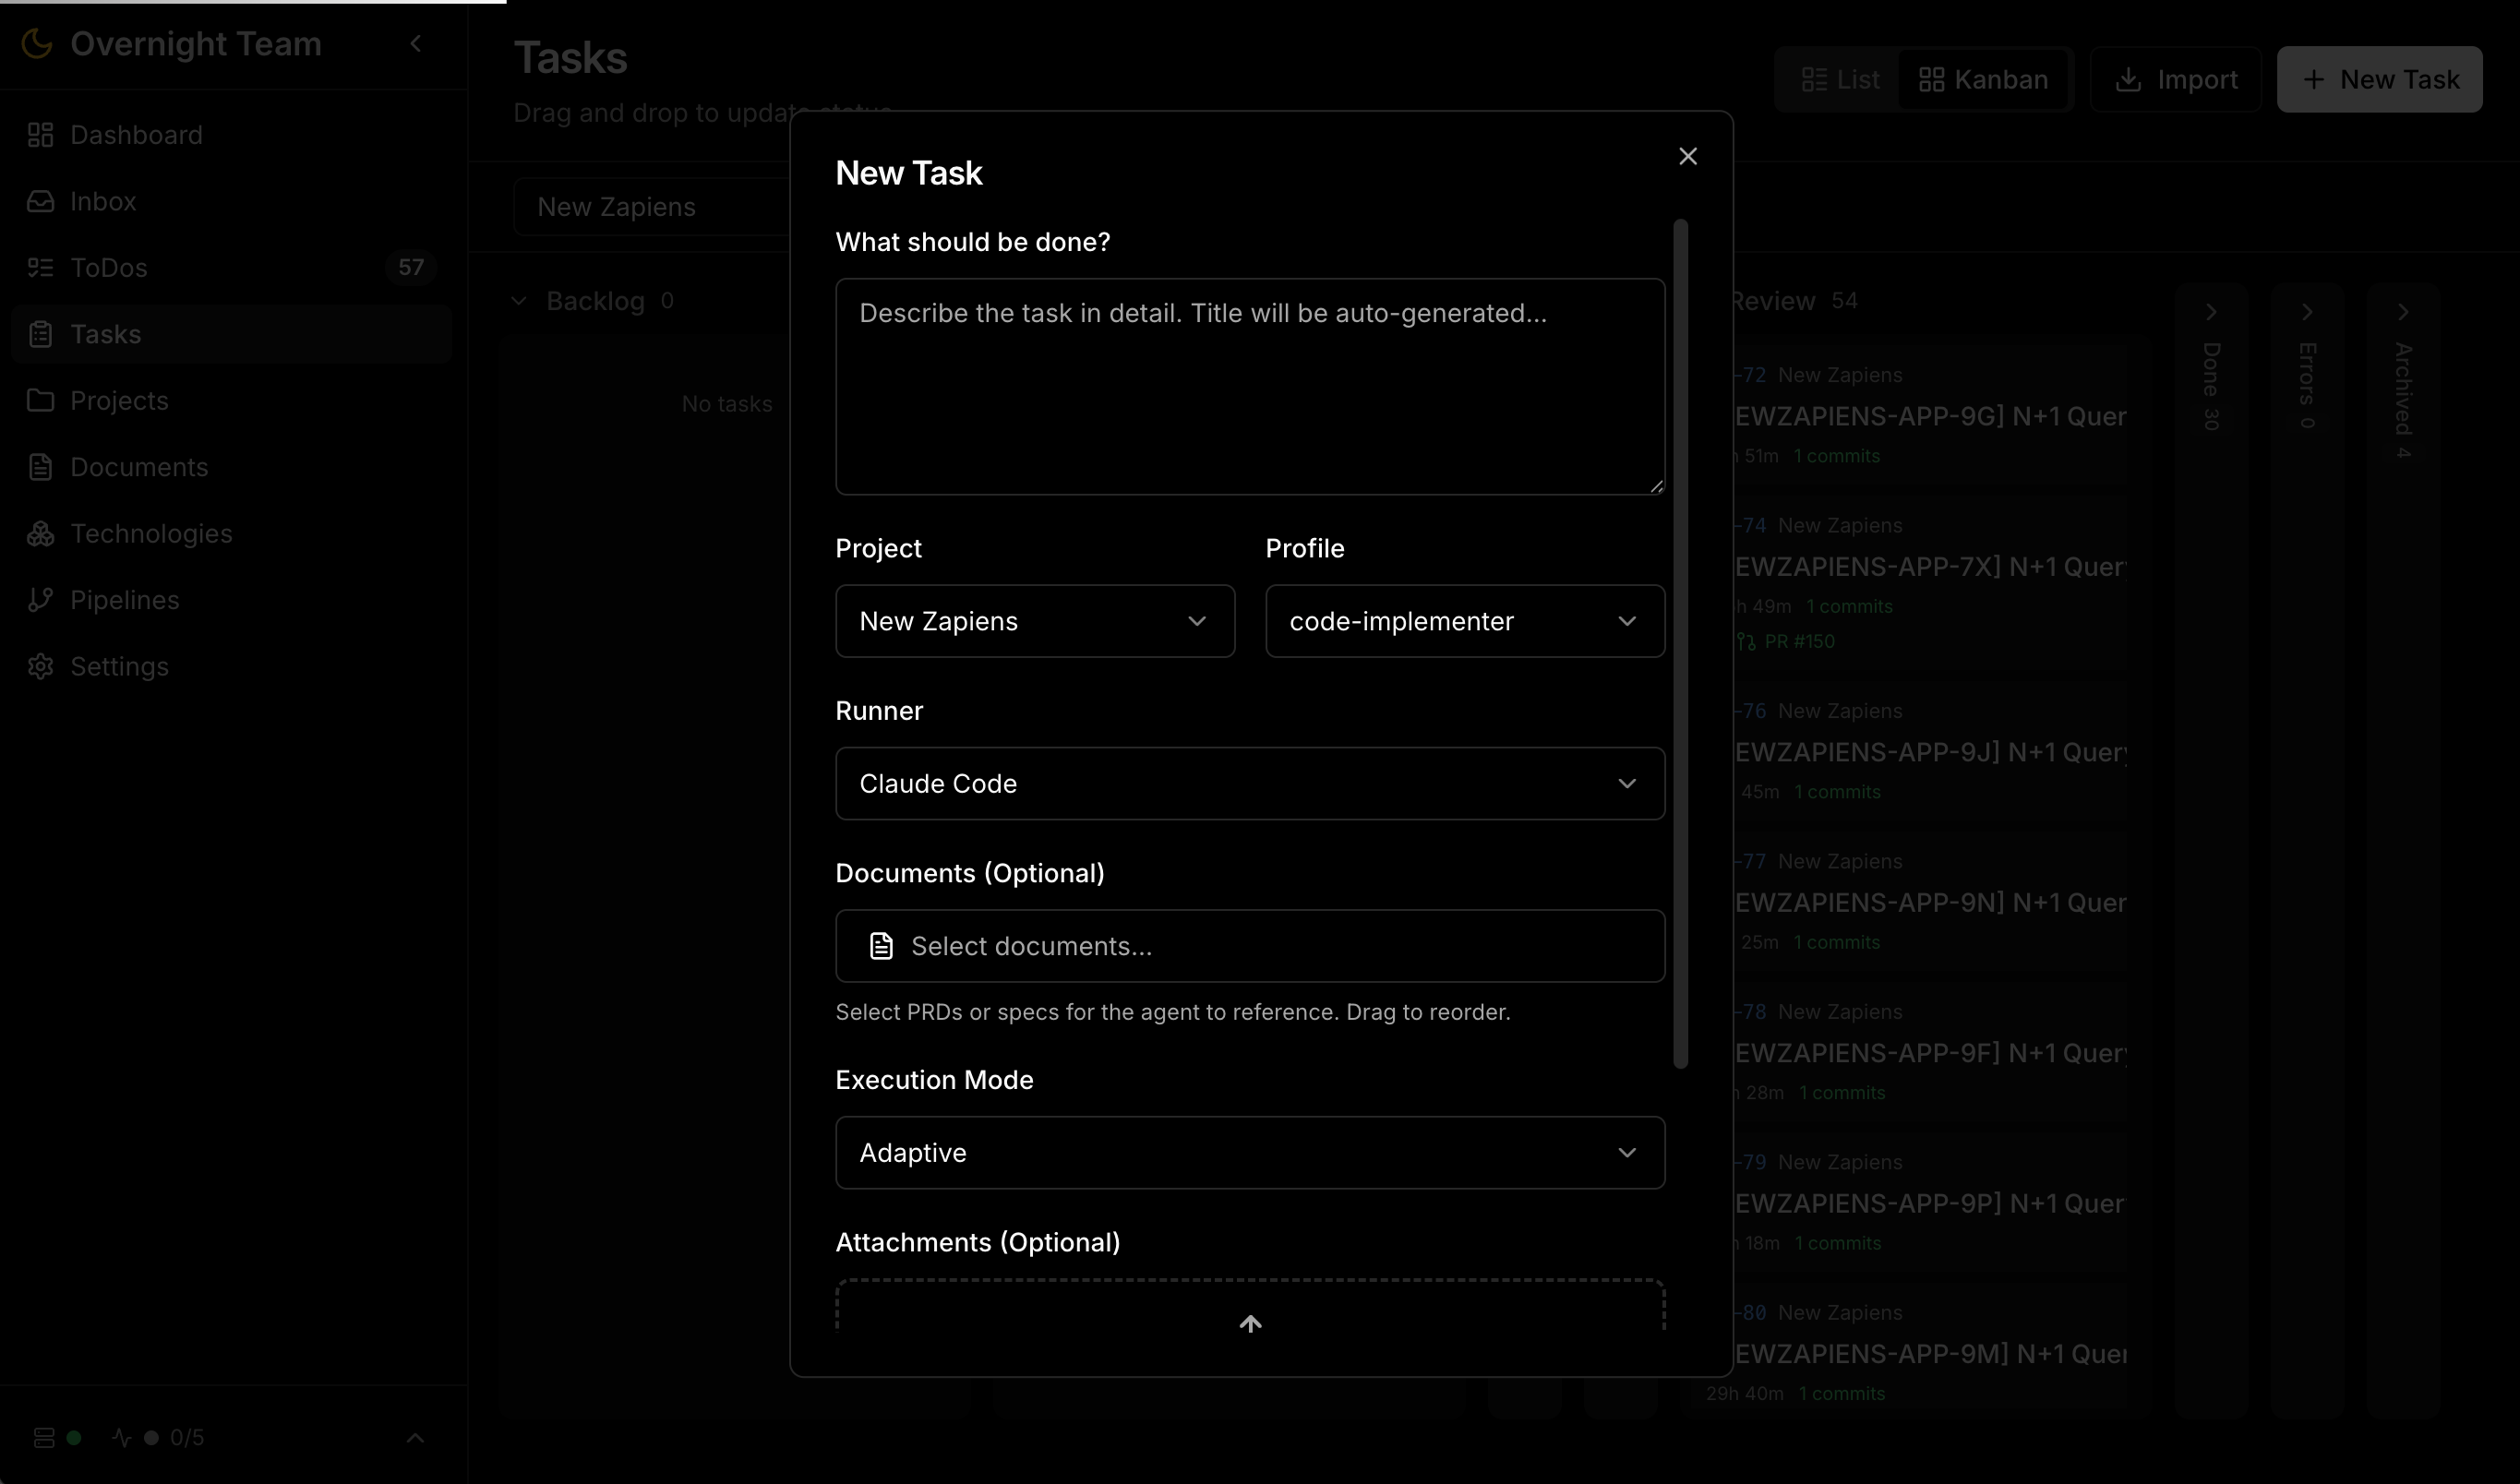Switch to Kanban view
This screenshot has width=2520, height=1484.
[x=1984, y=80]
